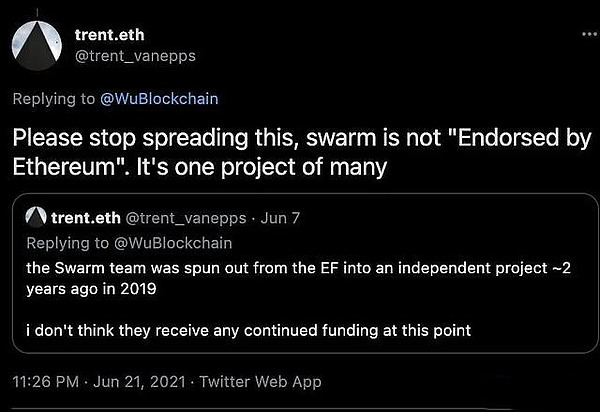600x412 pixels.
Task: Click the trent.eth display name in the header
Action: tap(109, 35)
